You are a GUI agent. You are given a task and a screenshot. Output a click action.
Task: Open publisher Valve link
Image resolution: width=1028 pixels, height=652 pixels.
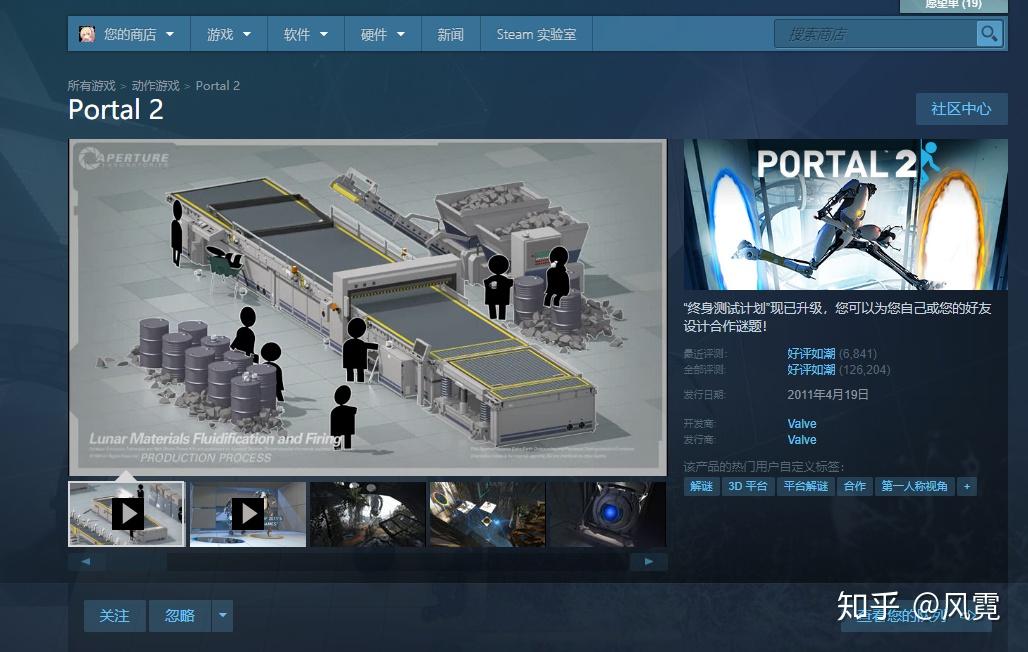click(802, 439)
